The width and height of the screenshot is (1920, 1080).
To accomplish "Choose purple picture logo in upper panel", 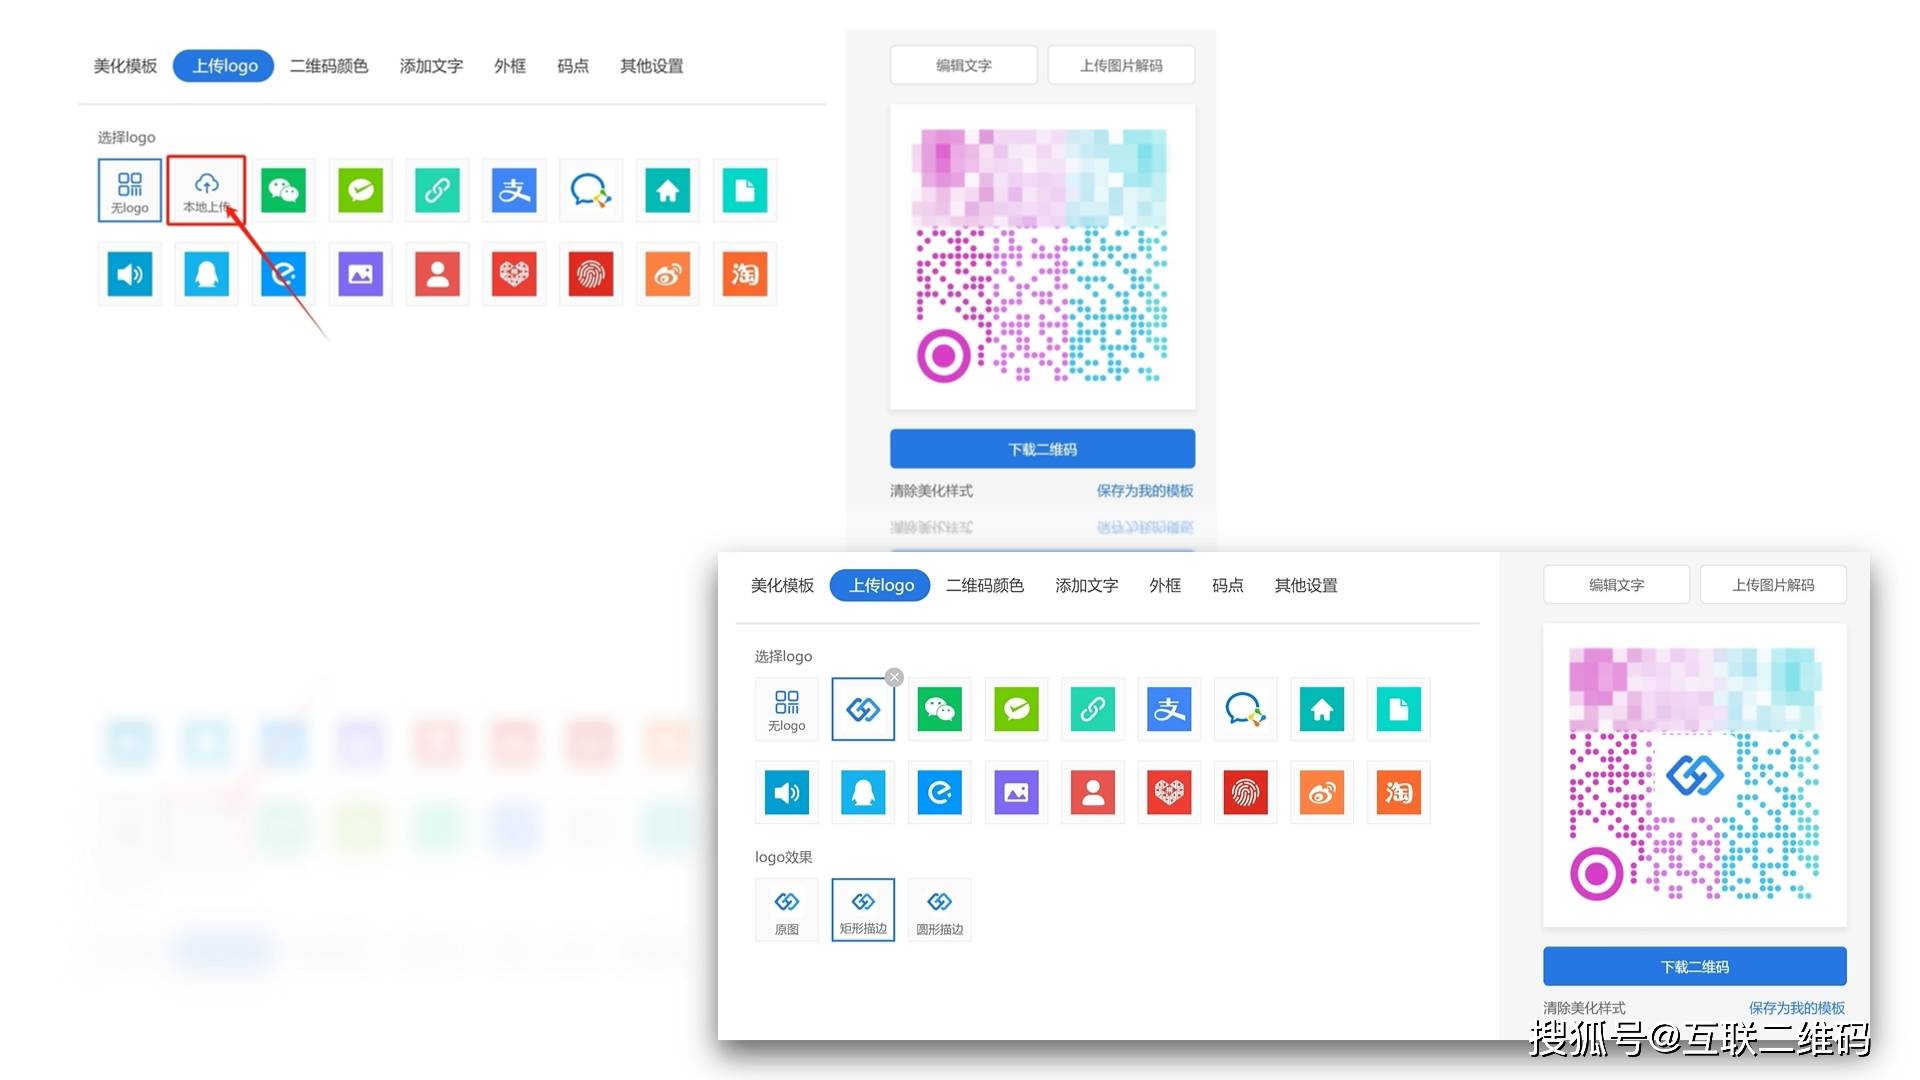I will [360, 274].
